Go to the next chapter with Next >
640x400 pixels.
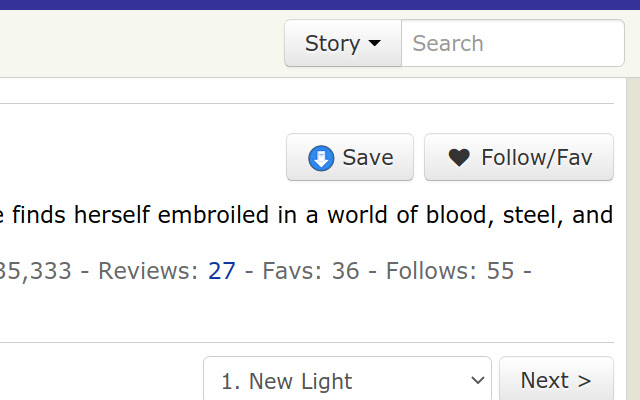pos(556,381)
